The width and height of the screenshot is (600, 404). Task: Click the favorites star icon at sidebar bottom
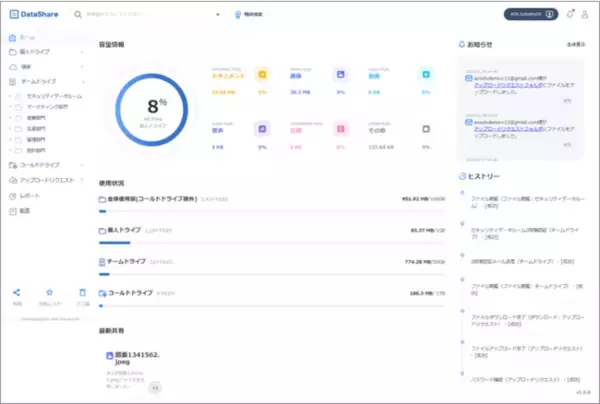point(49,293)
